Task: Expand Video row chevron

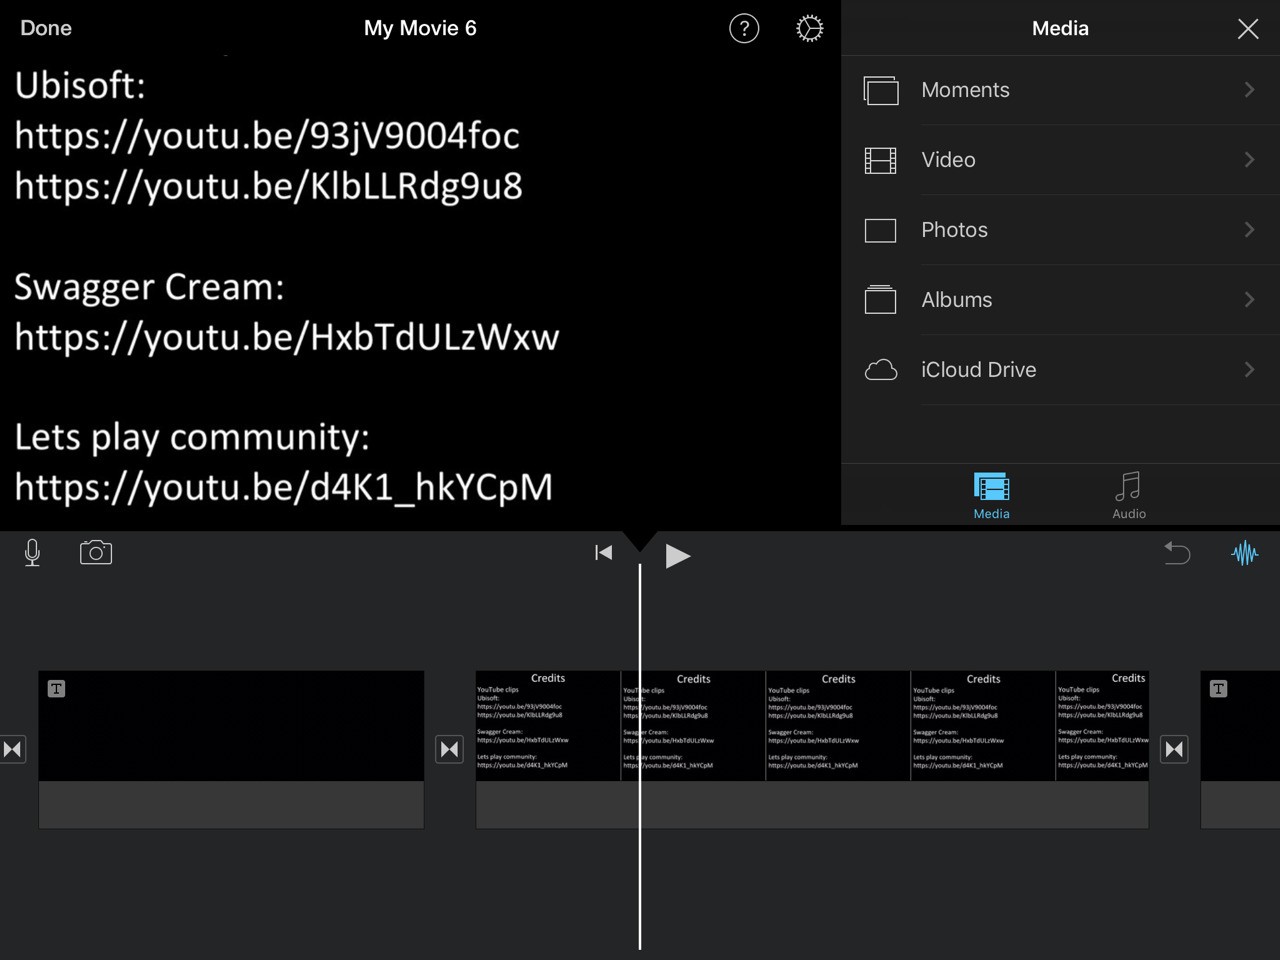Action: (1249, 160)
